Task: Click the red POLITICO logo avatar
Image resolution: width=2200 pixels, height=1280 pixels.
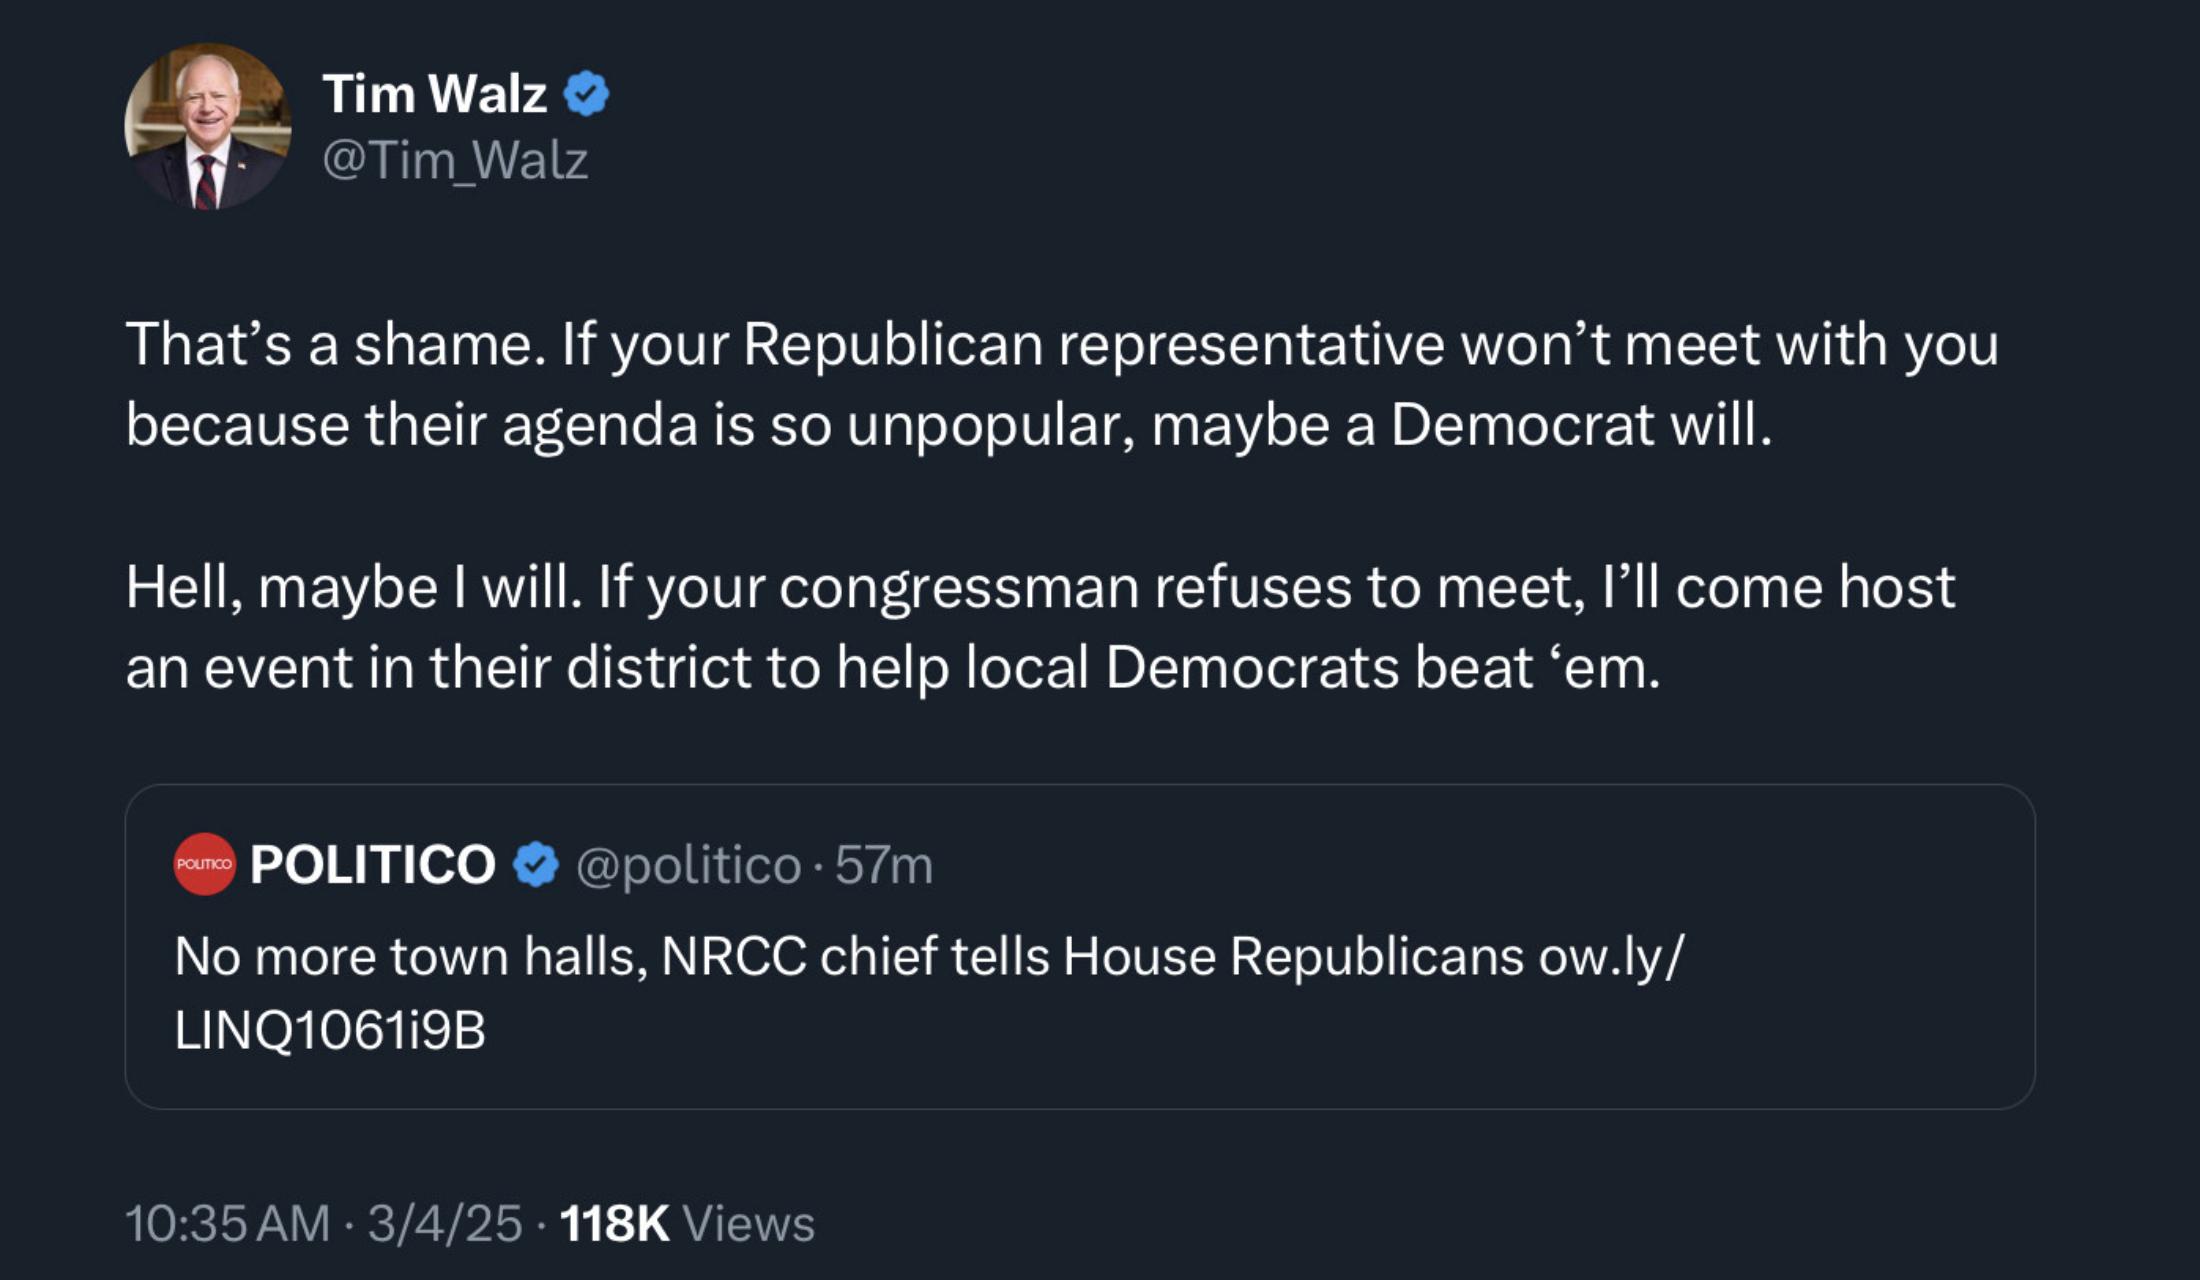Action: click(204, 864)
